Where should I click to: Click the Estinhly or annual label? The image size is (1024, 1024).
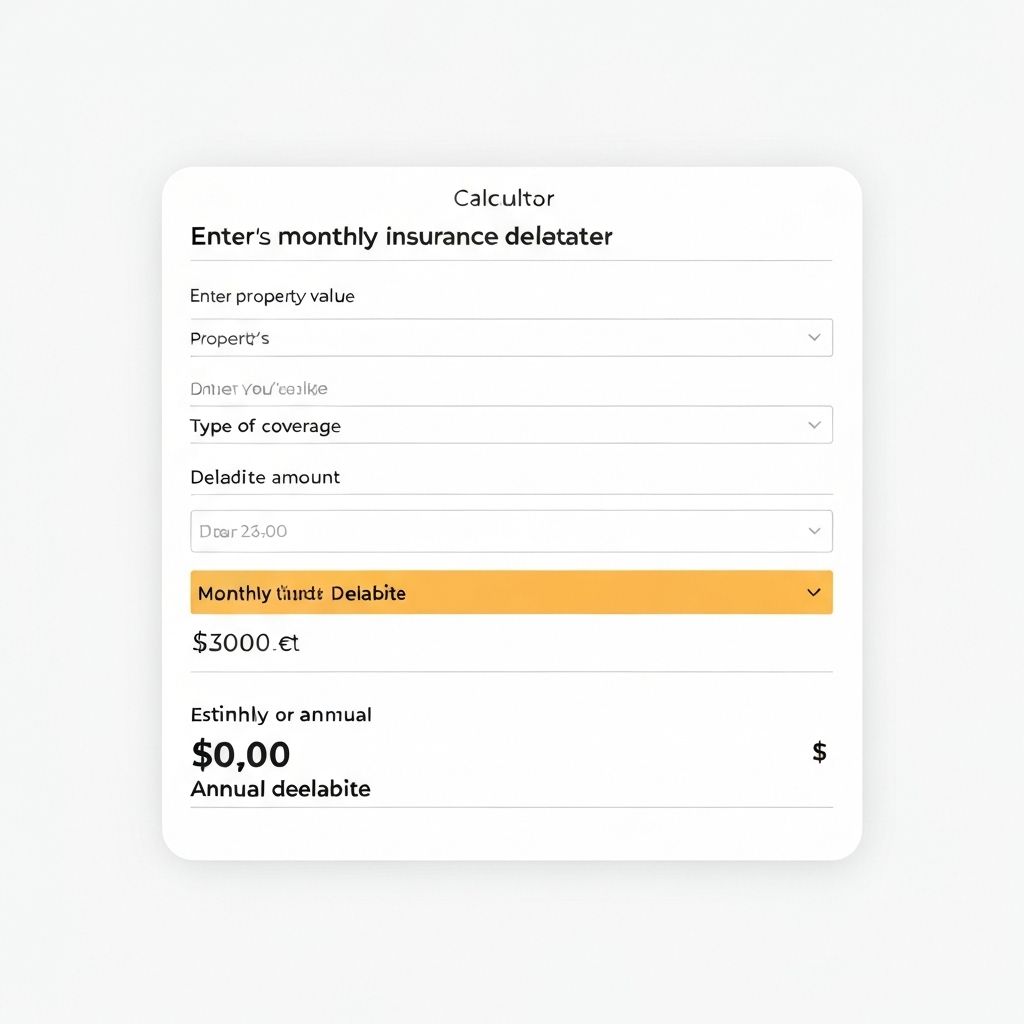coord(280,715)
